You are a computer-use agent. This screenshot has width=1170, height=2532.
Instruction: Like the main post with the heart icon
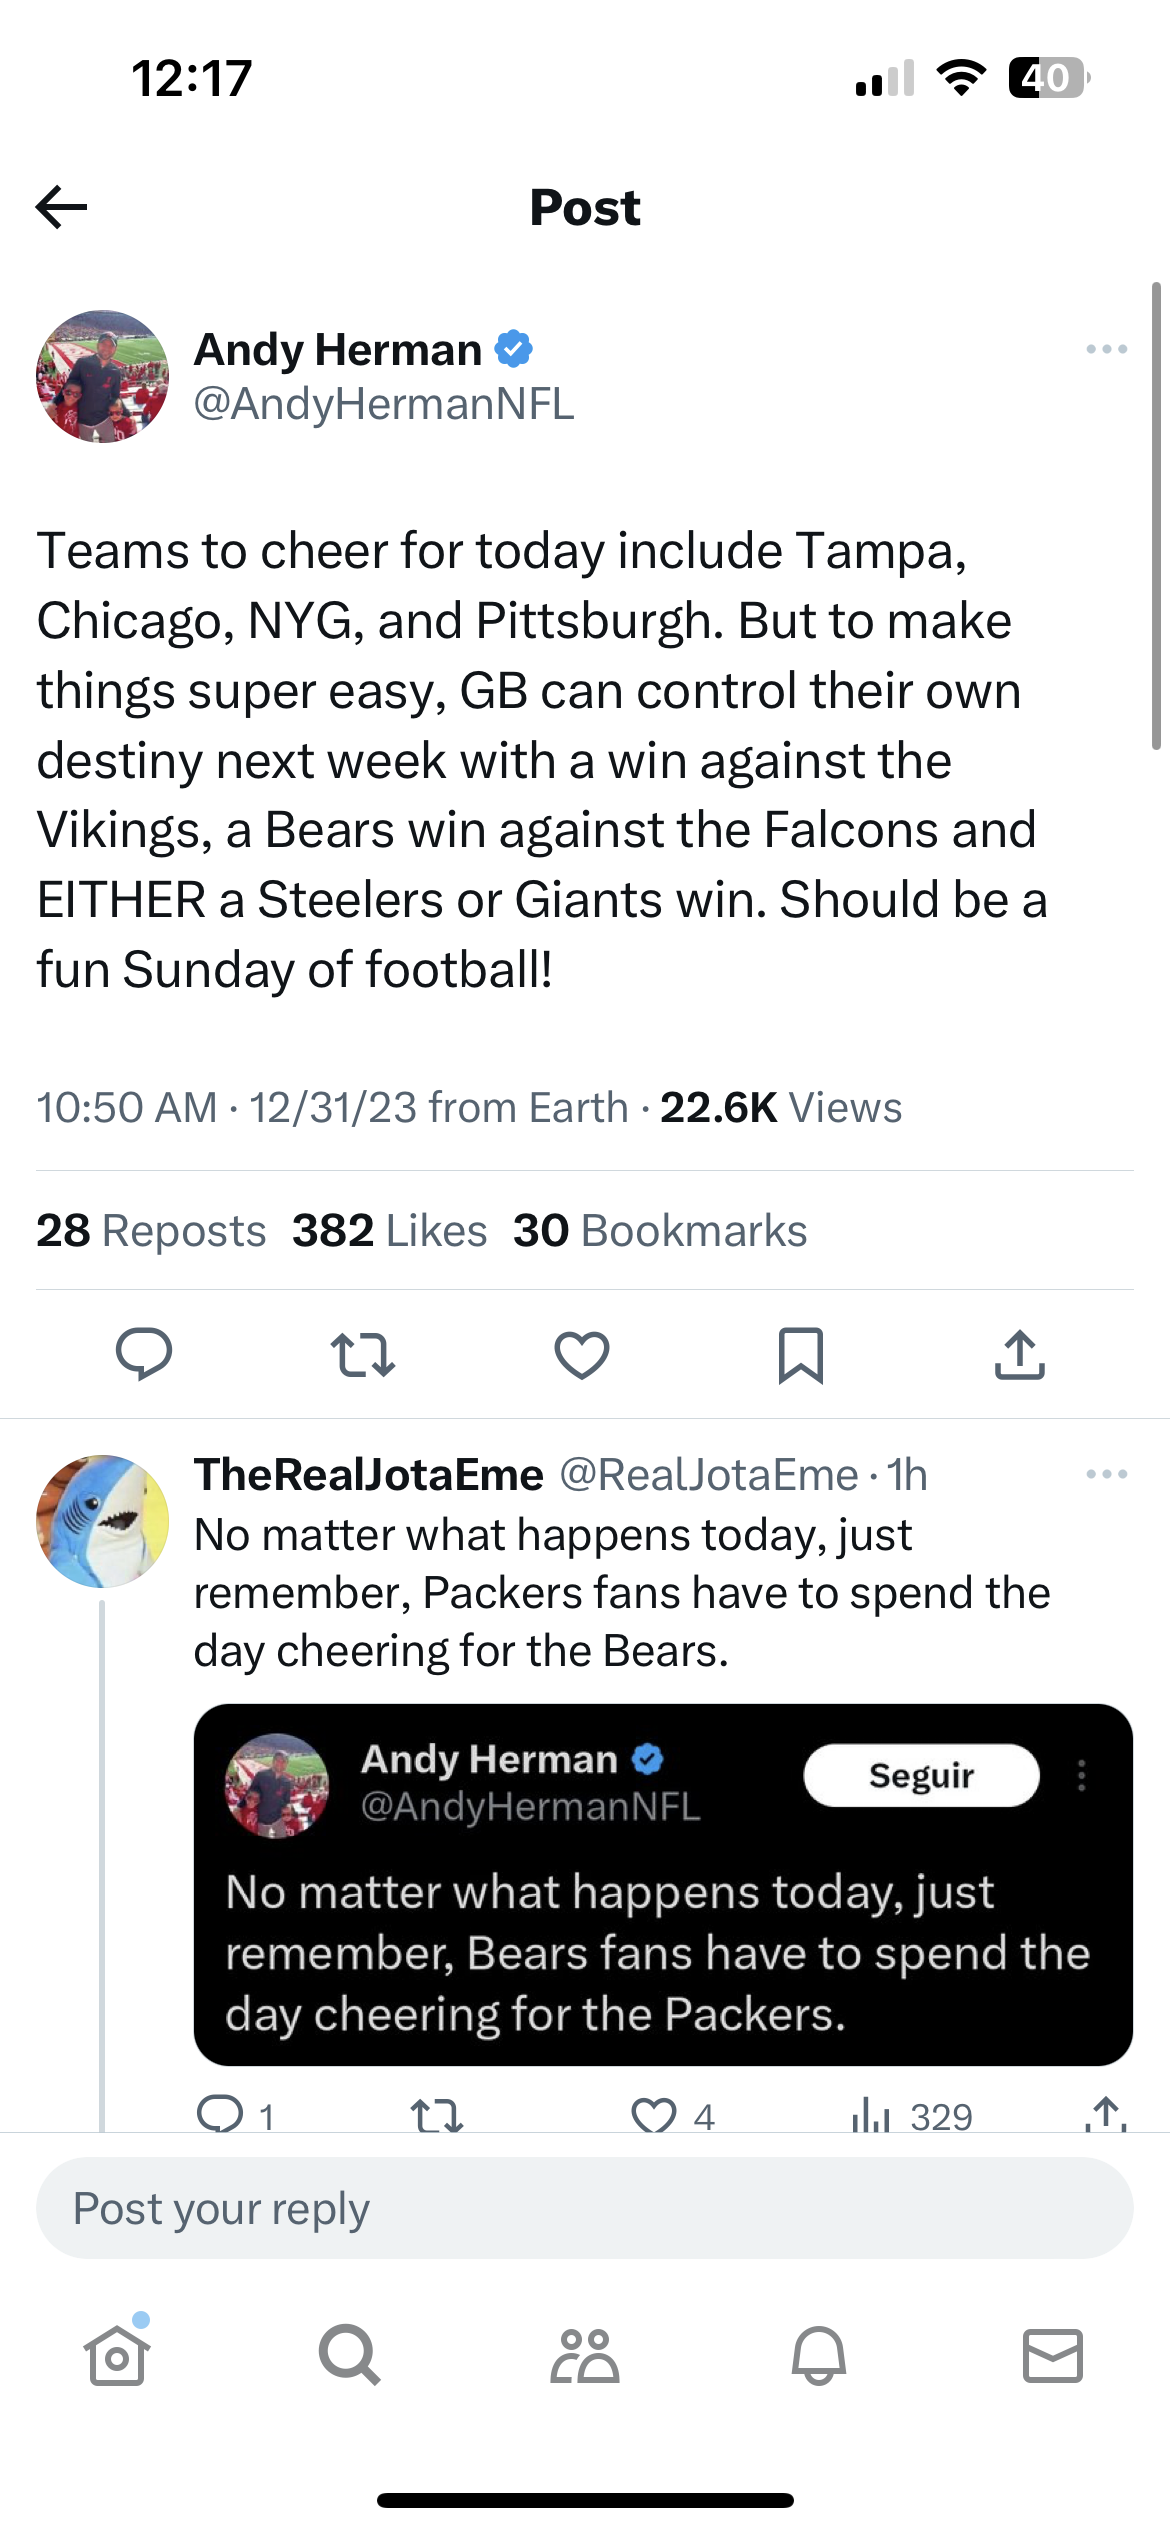coord(582,1356)
